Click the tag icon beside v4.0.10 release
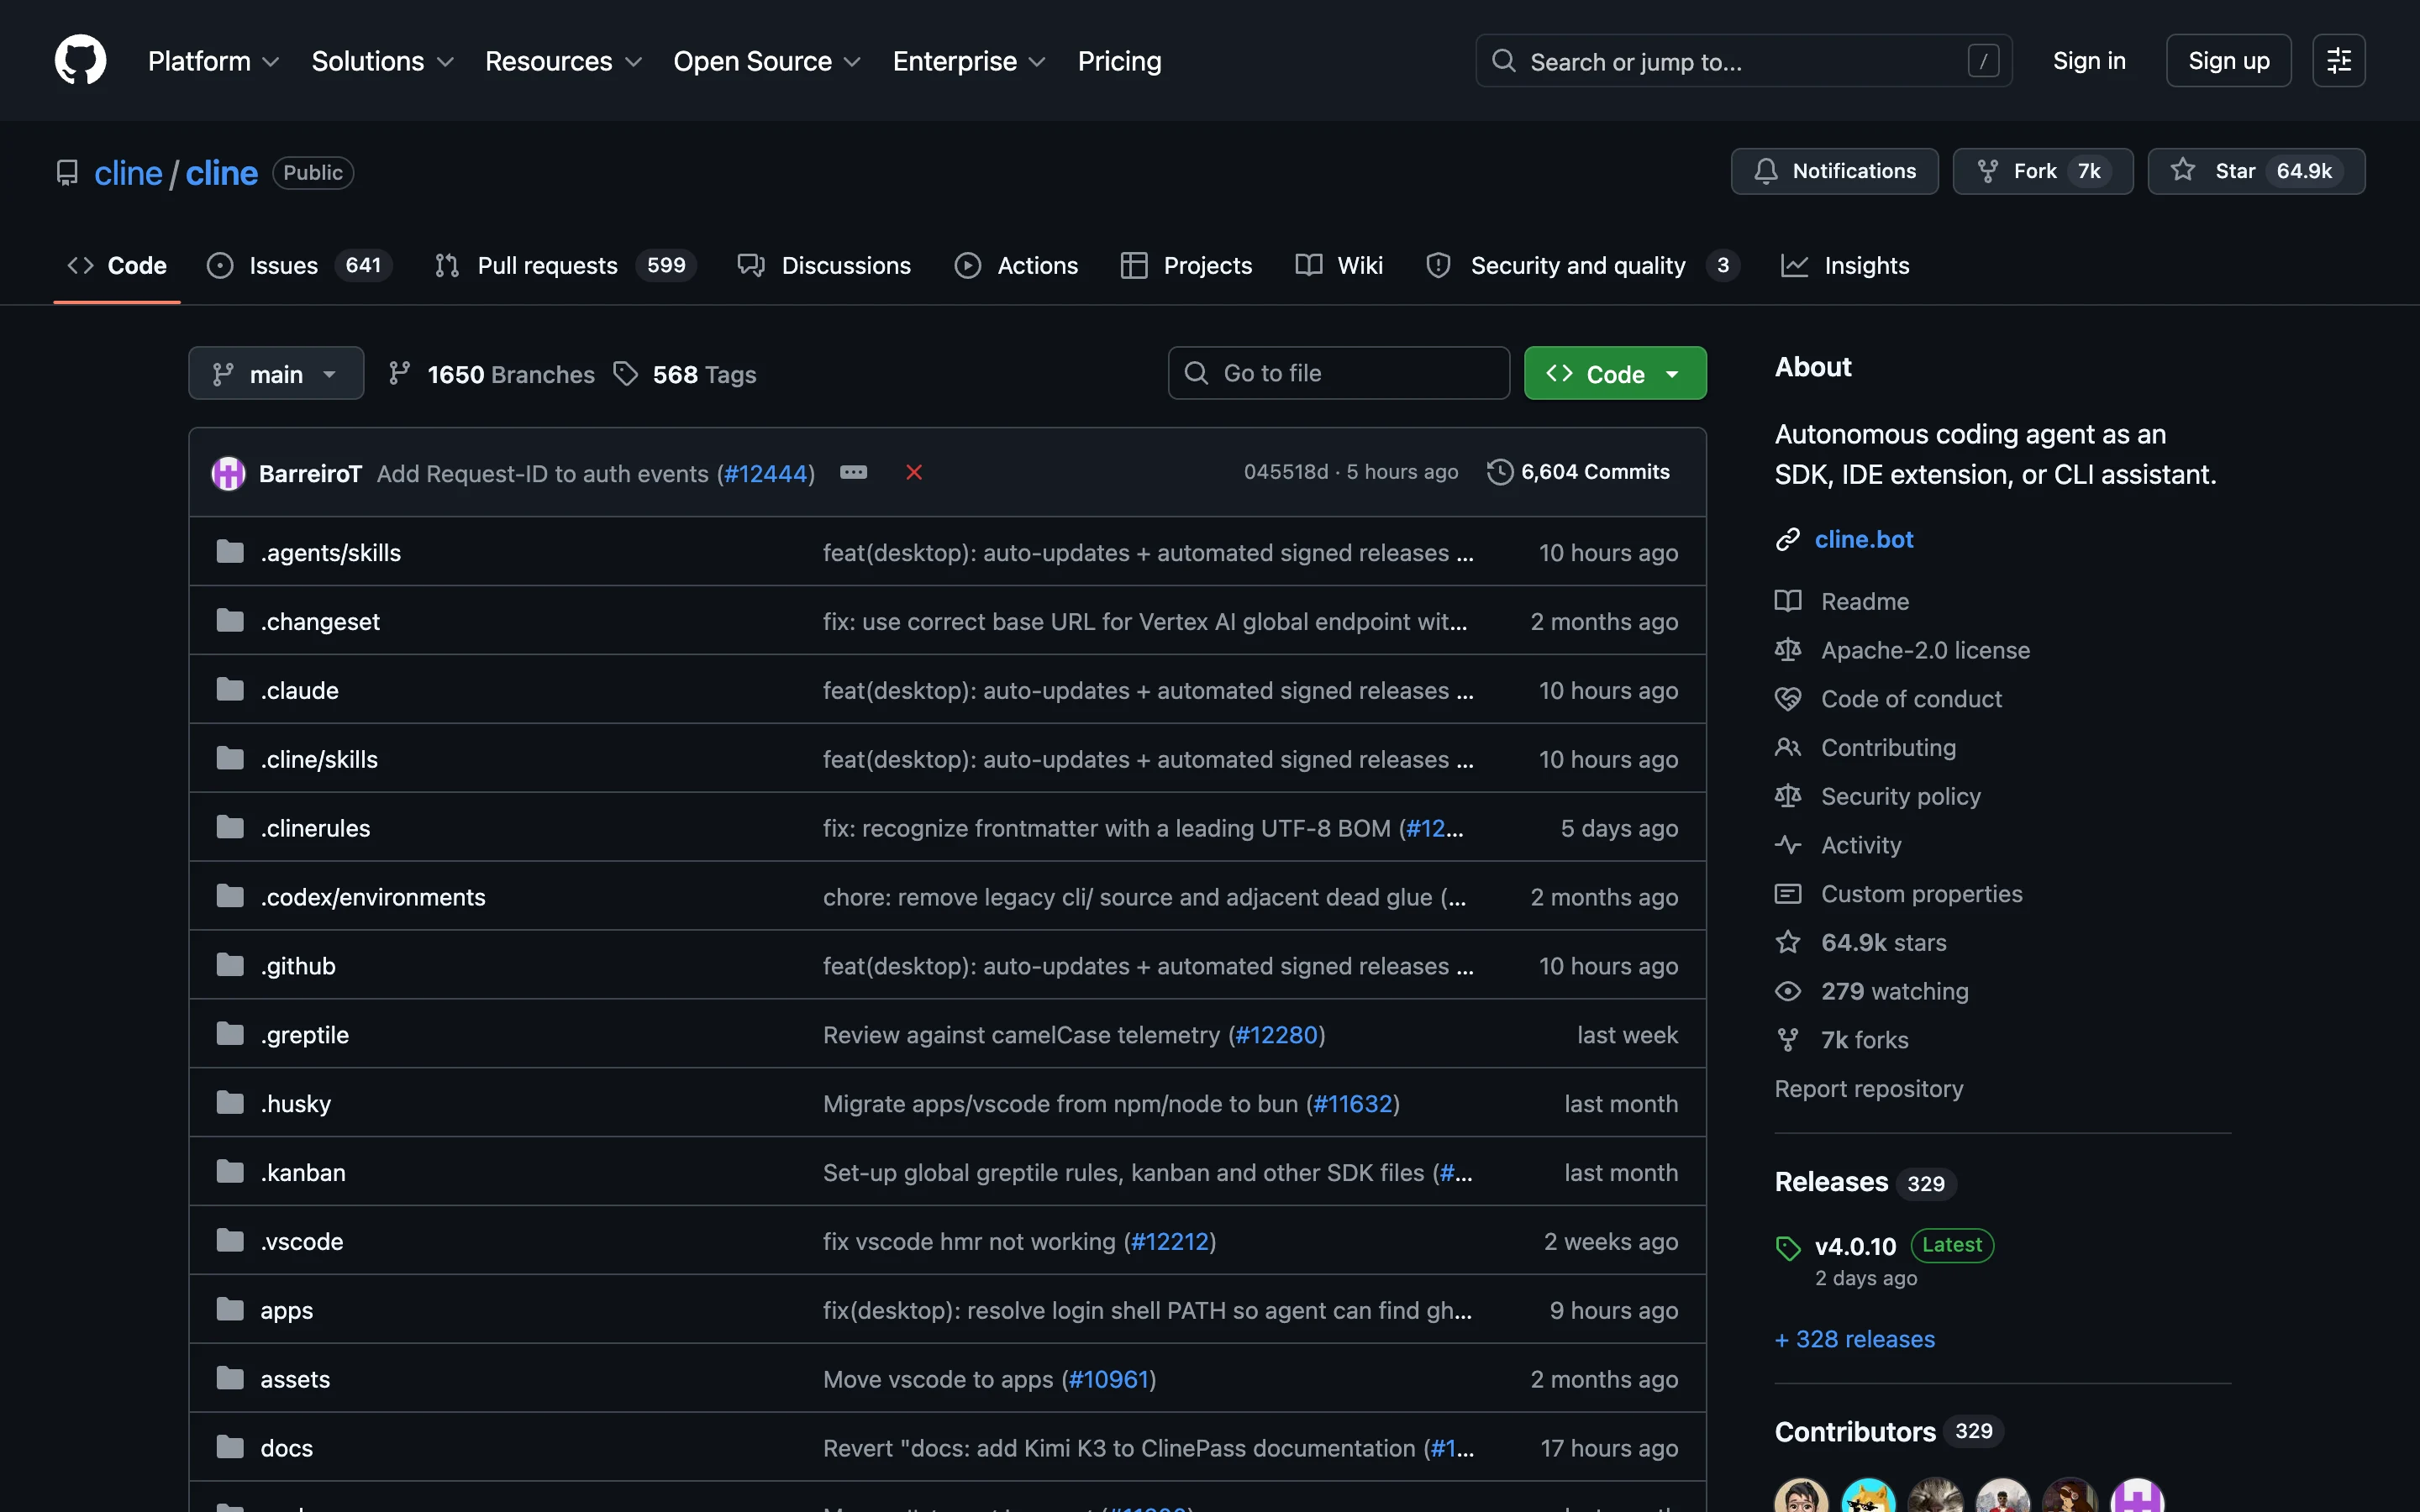This screenshot has width=2420, height=1512. pos(1788,1247)
